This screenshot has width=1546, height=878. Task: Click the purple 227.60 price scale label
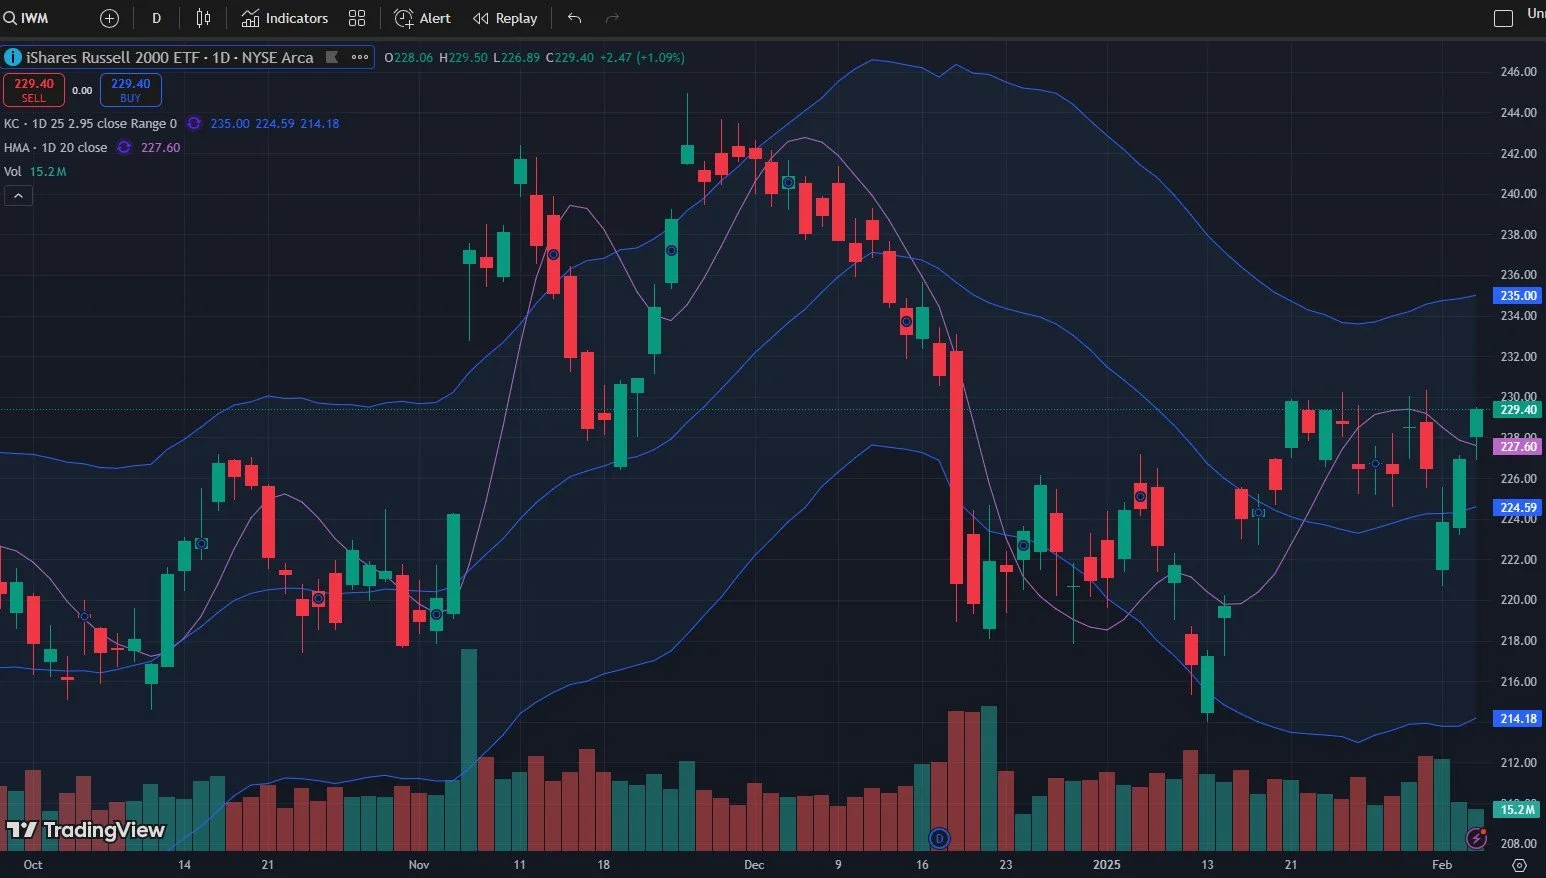[x=1518, y=447]
